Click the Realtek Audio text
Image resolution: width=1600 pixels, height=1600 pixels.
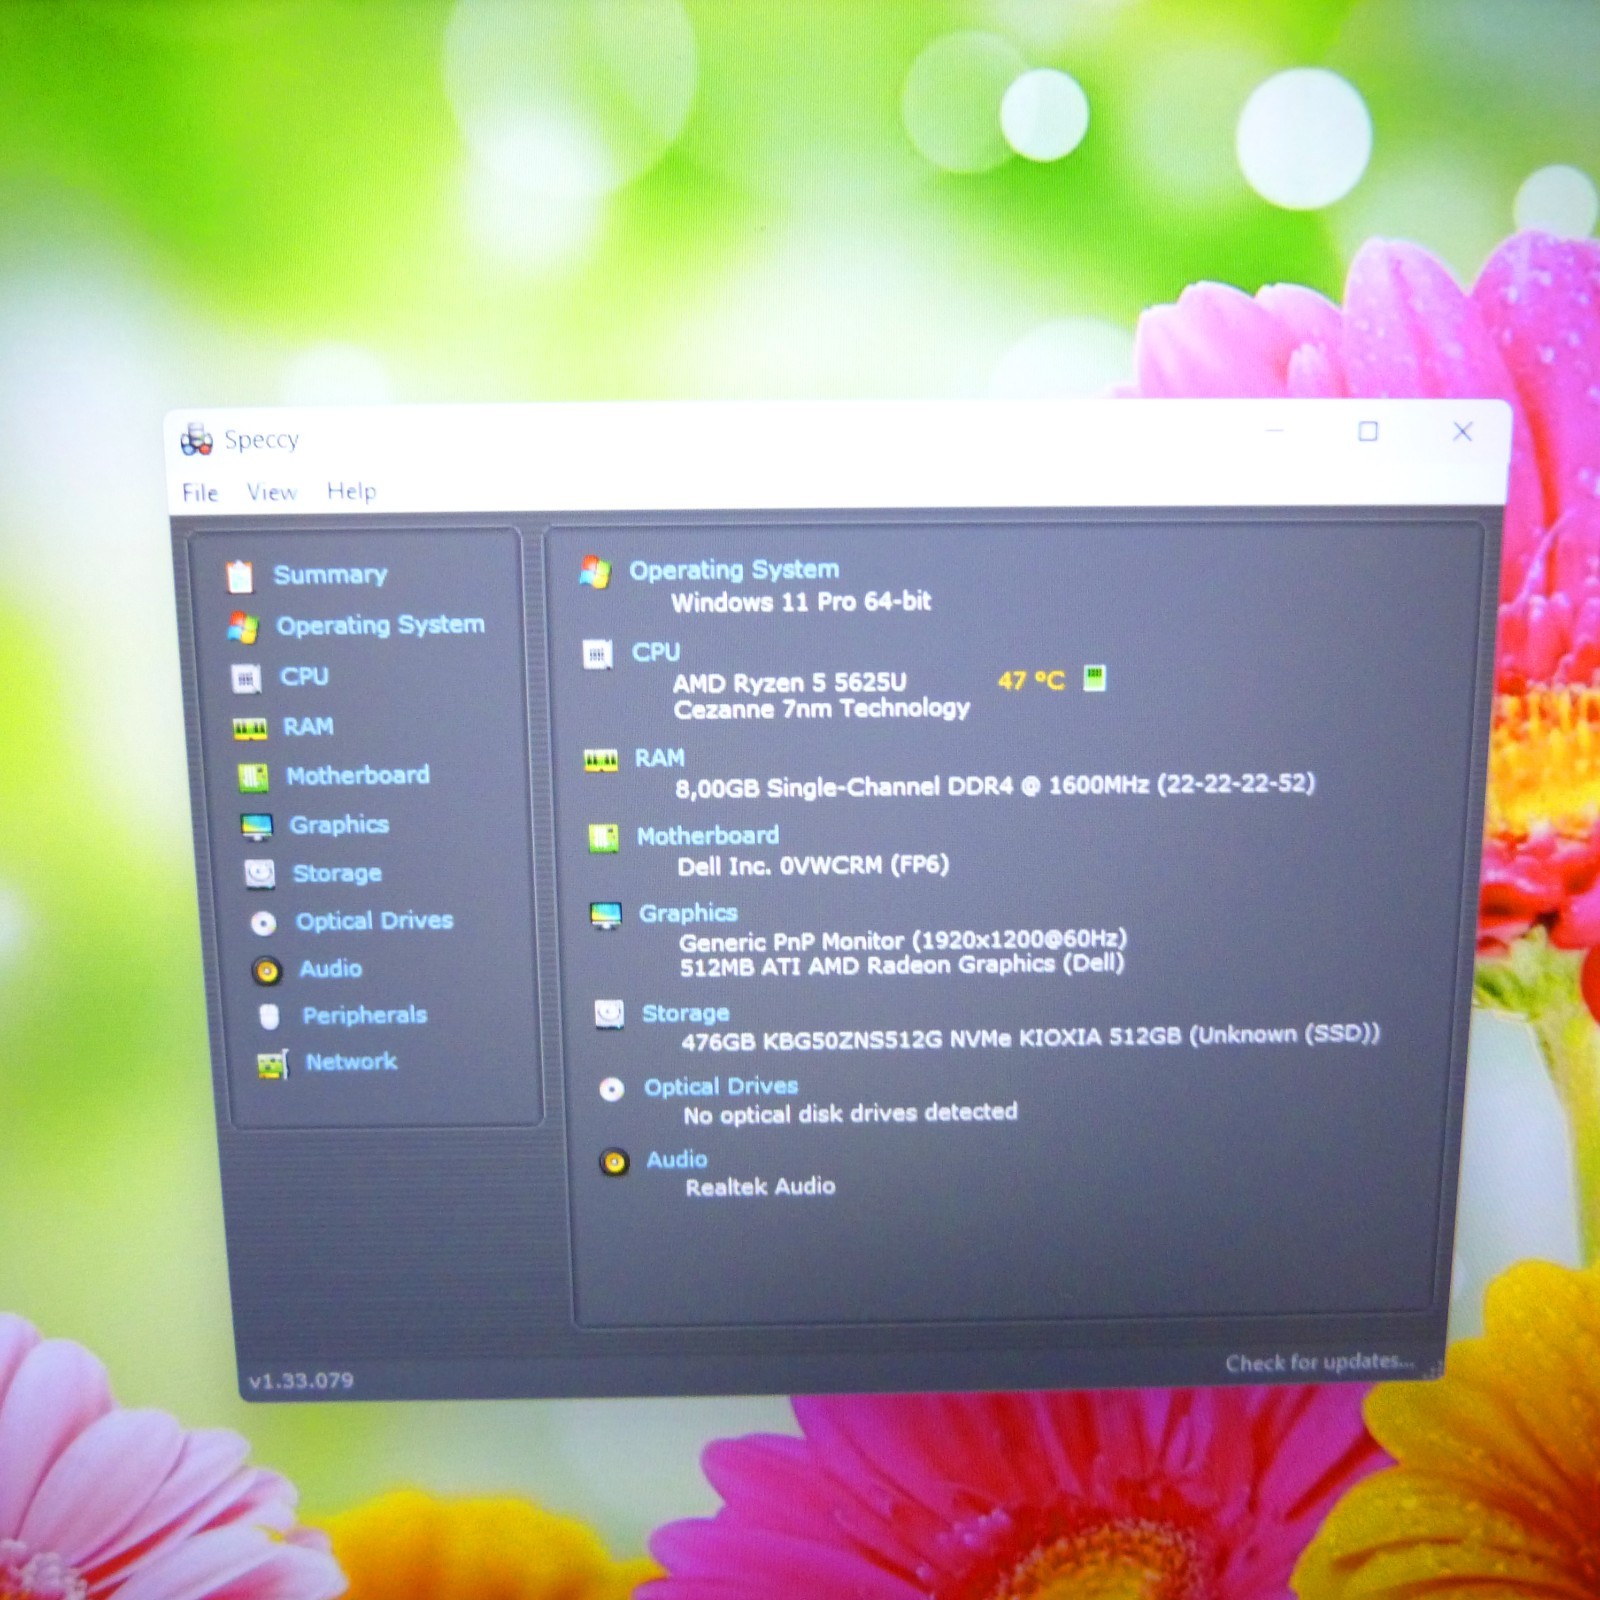(x=760, y=1188)
